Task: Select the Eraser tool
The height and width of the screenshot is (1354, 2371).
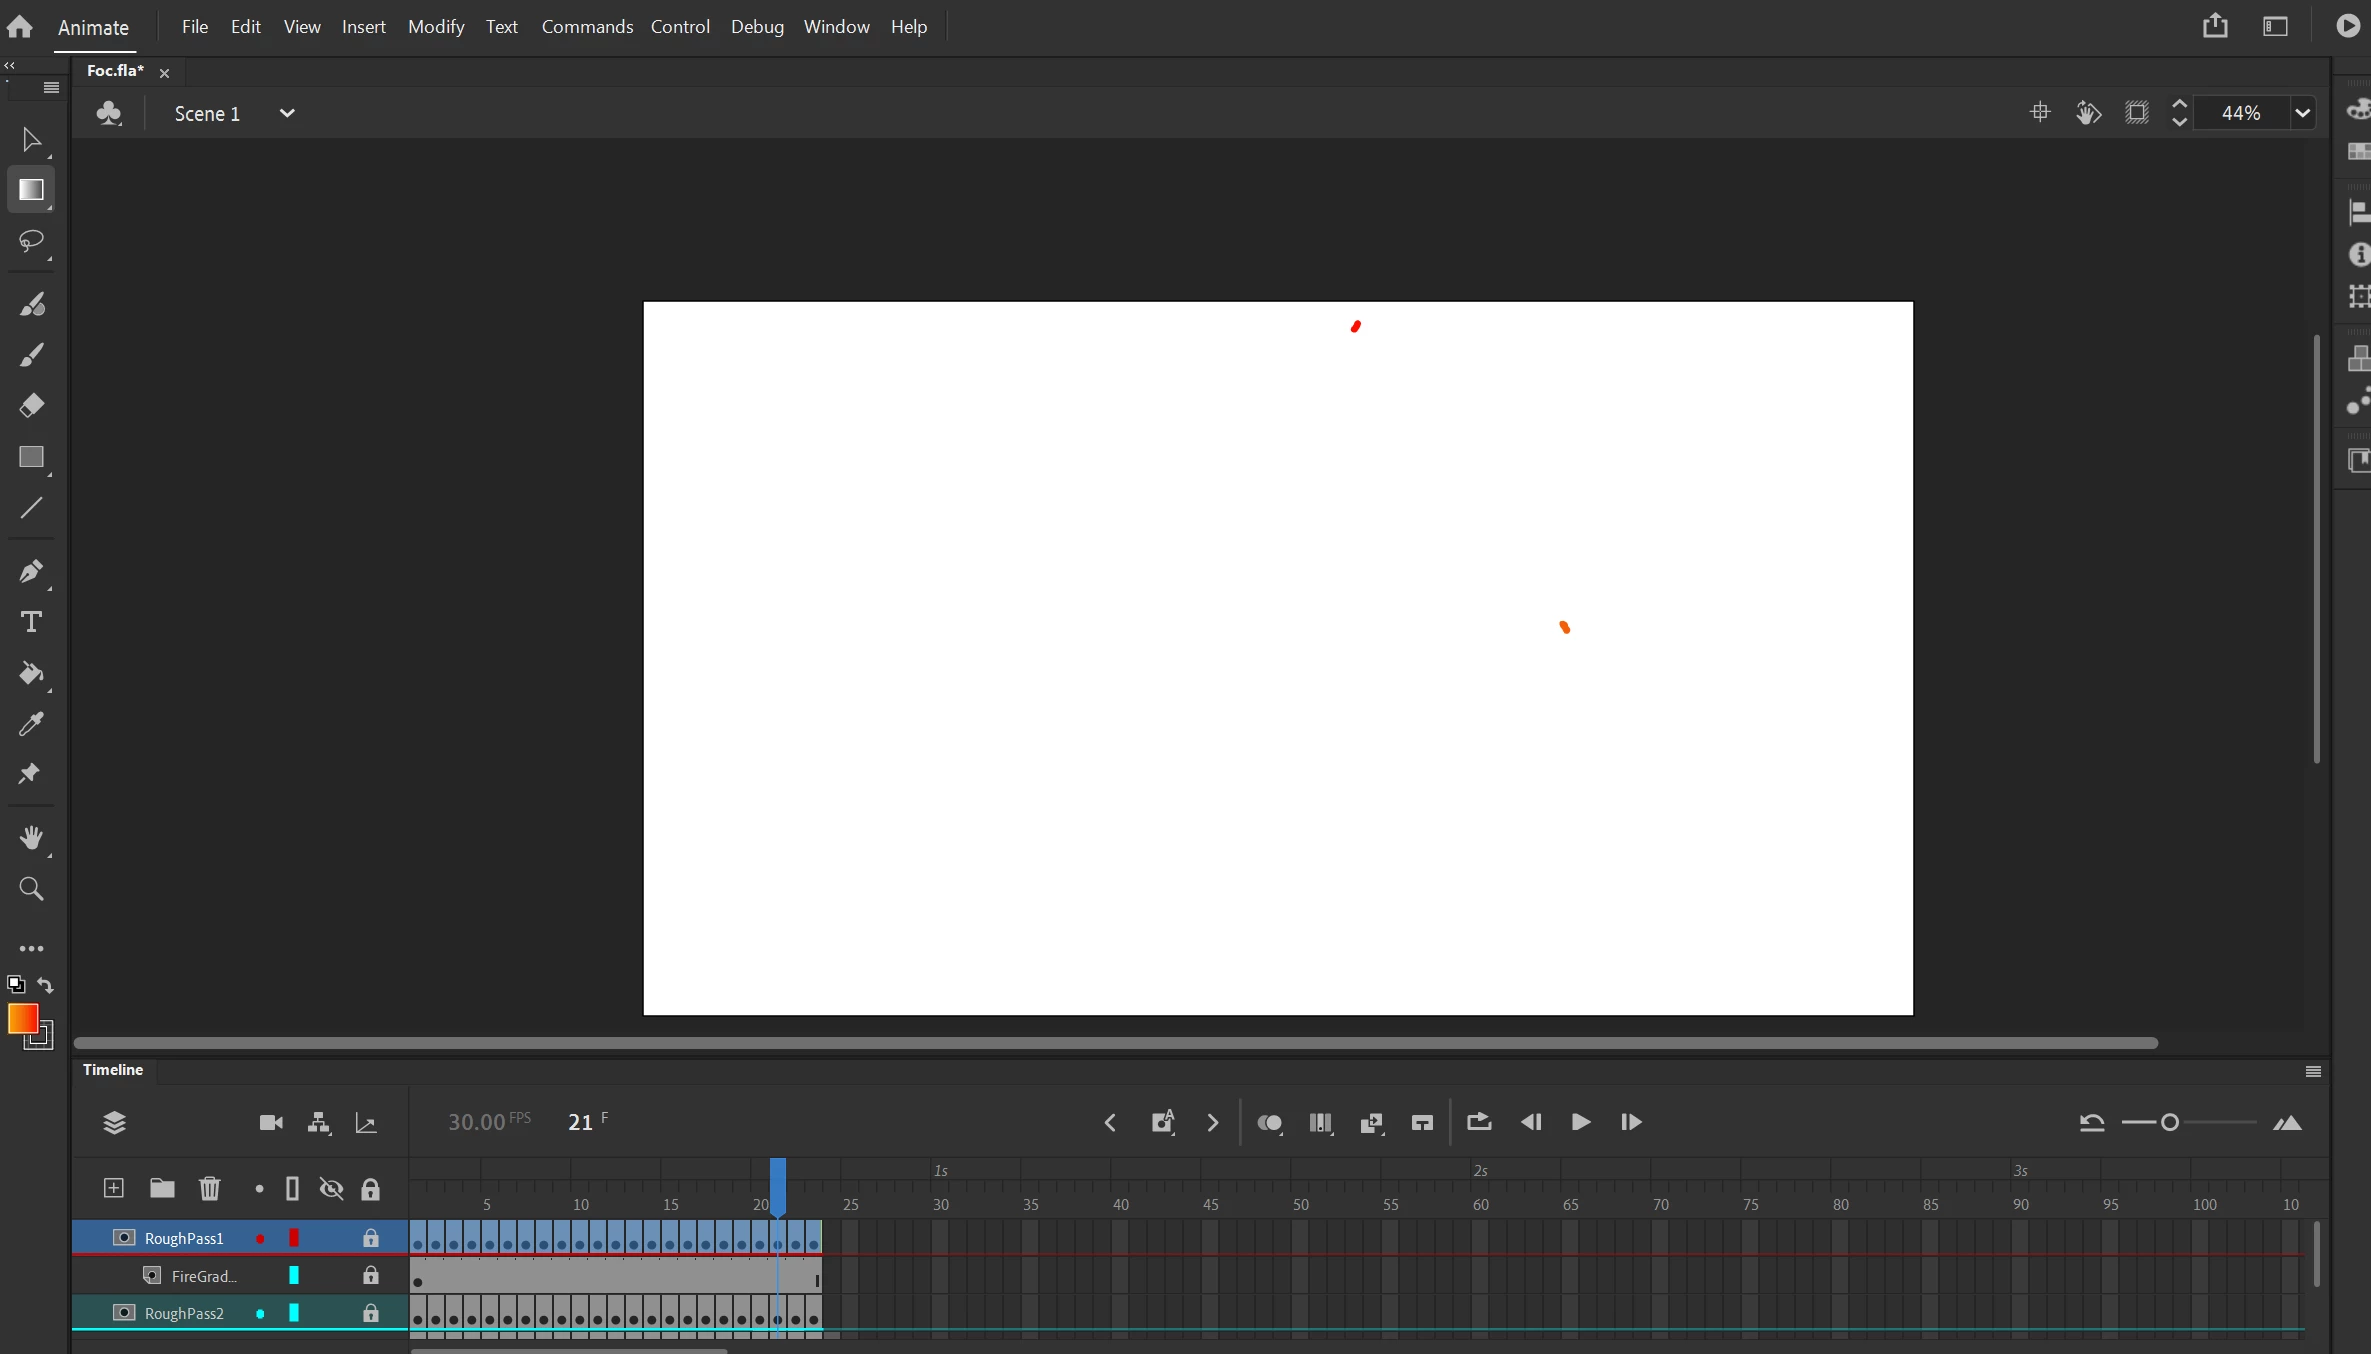Action: point(30,405)
